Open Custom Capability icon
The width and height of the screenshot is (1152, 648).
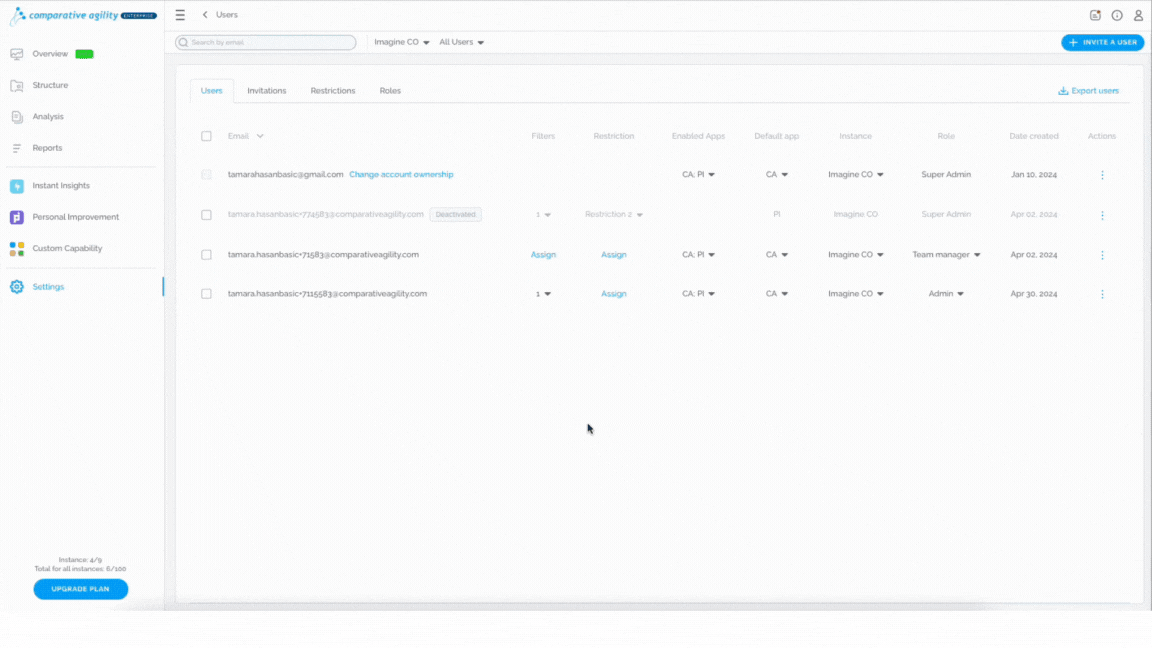(x=17, y=249)
